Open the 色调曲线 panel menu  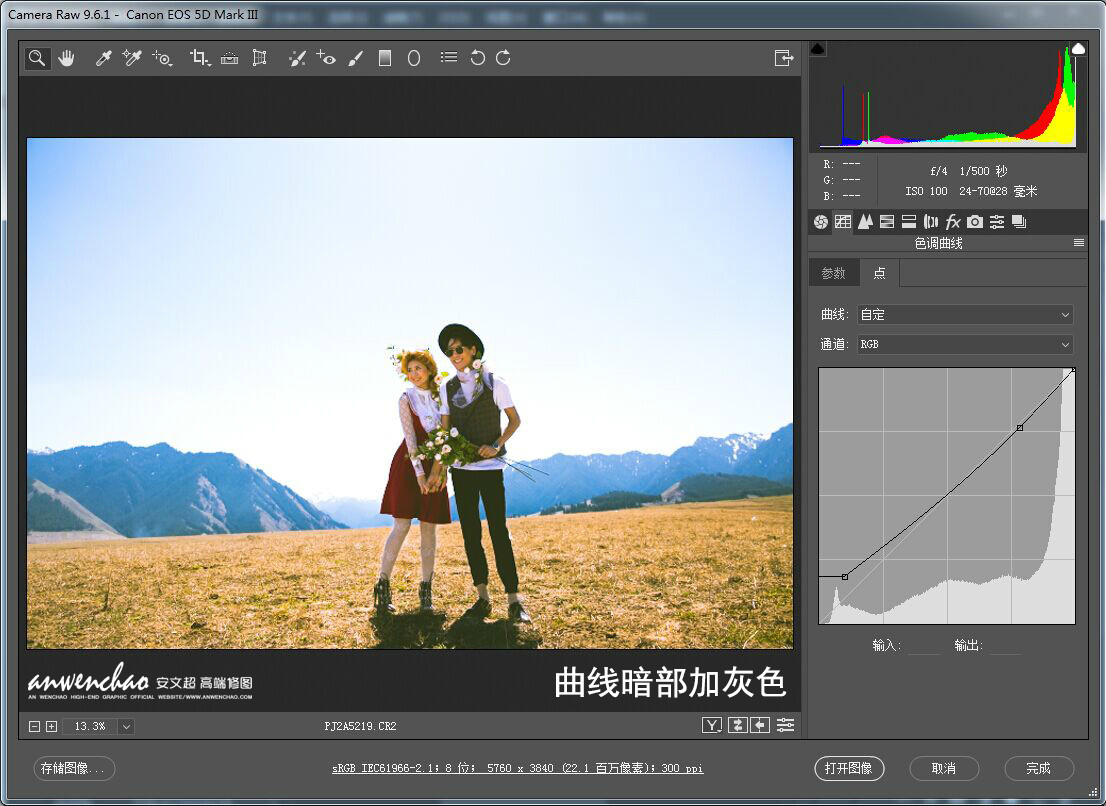tap(1078, 243)
